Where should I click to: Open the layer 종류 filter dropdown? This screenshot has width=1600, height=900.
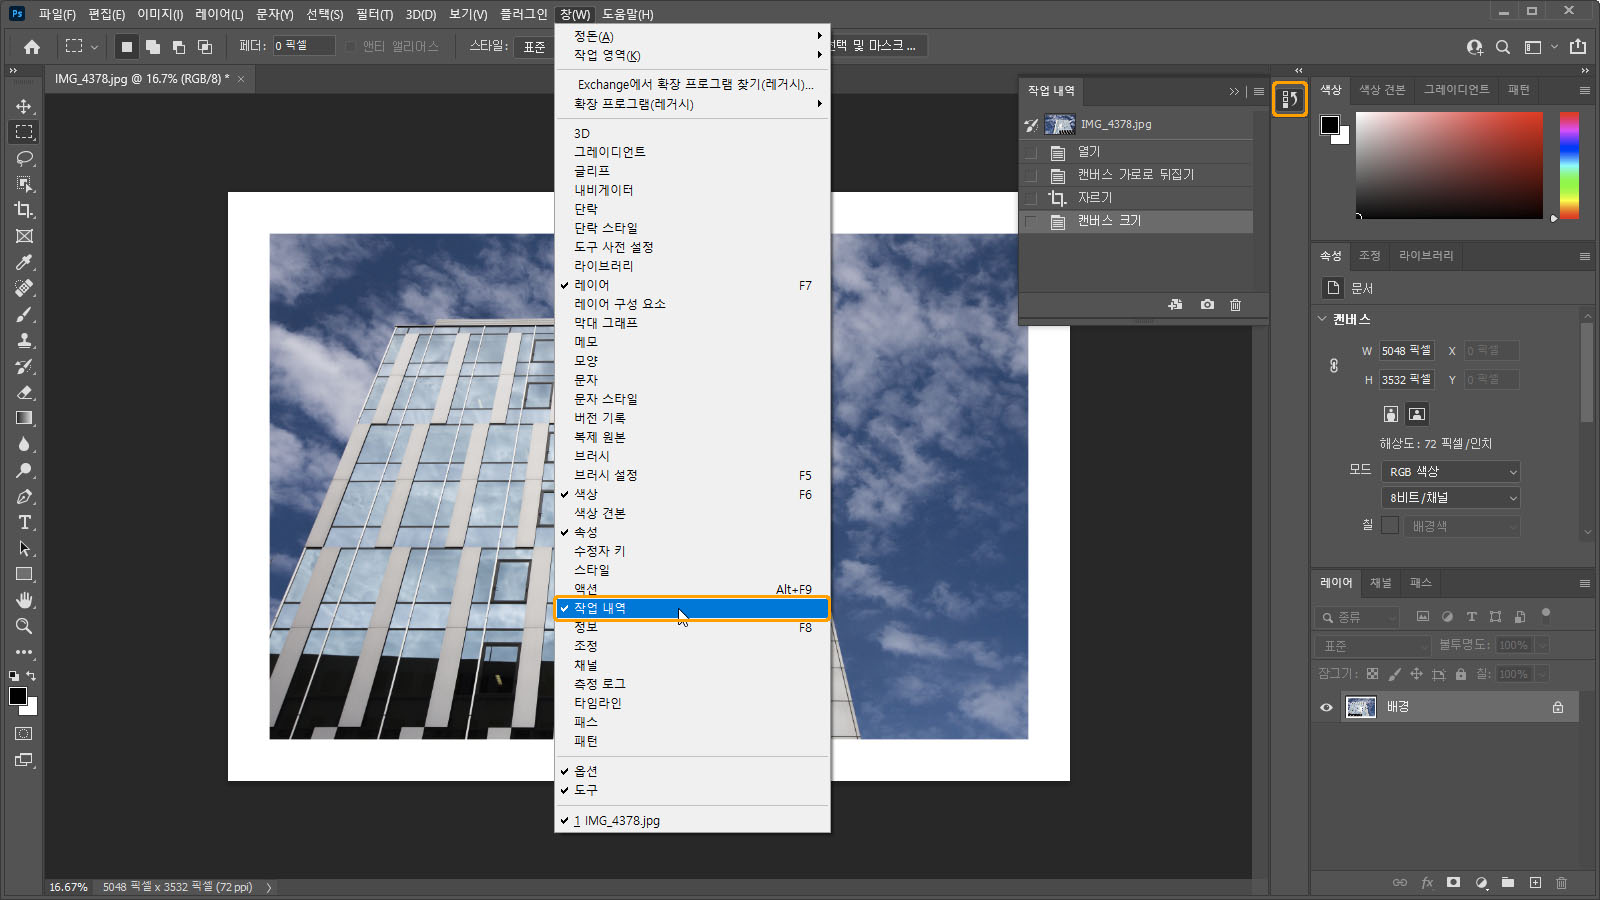pyautogui.click(x=1359, y=617)
